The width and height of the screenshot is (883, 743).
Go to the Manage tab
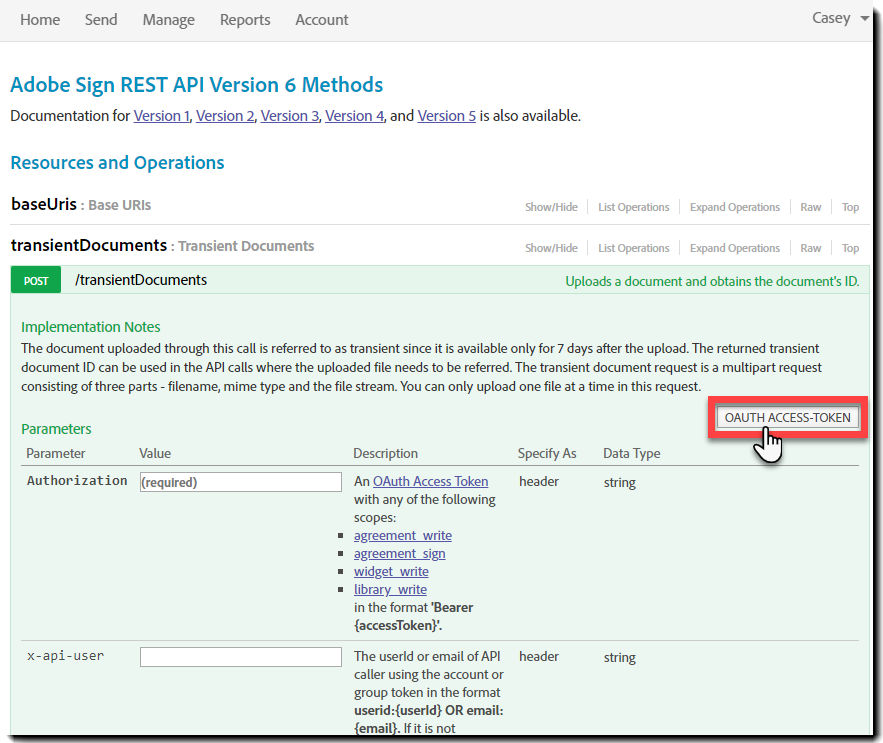[168, 20]
